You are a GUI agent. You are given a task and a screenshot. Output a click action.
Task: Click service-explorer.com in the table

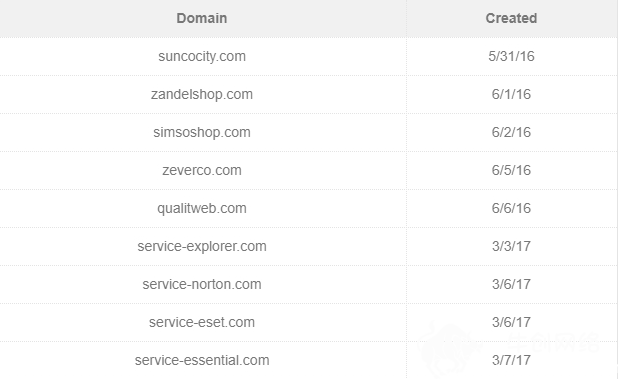(202, 246)
